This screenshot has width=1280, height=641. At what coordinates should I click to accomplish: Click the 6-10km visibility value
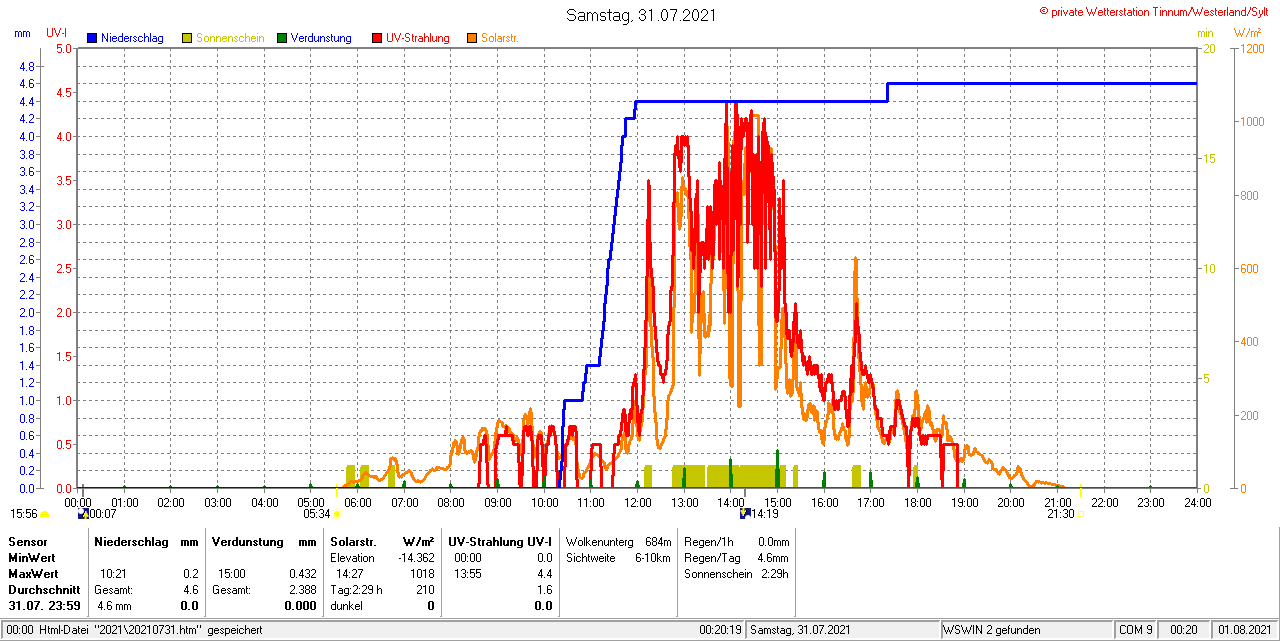[x=653, y=557]
